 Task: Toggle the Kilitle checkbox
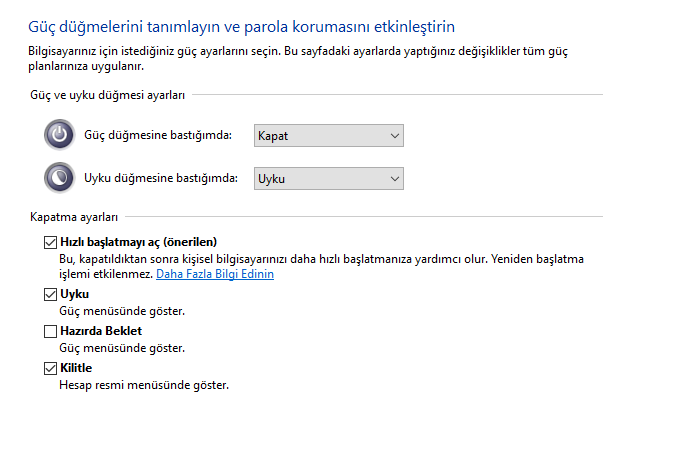[51, 368]
